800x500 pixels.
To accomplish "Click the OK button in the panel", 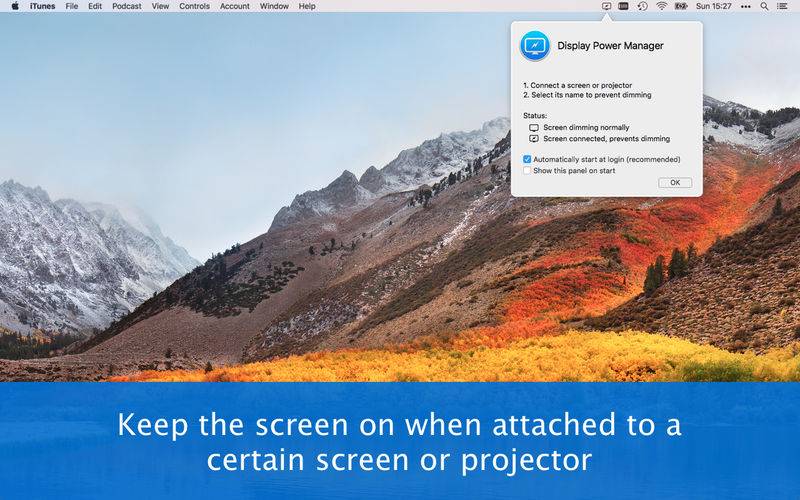I will 675,183.
